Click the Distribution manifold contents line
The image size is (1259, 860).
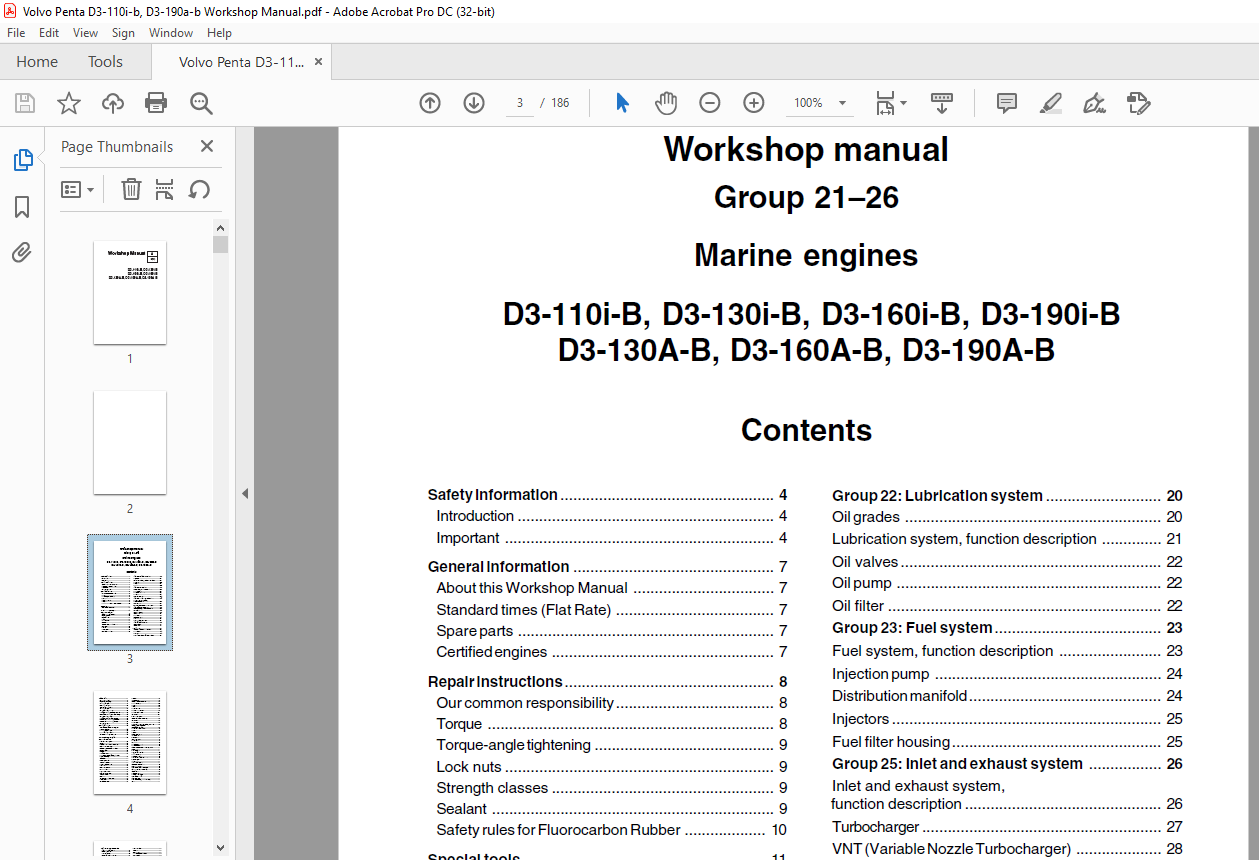(1007, 696)
